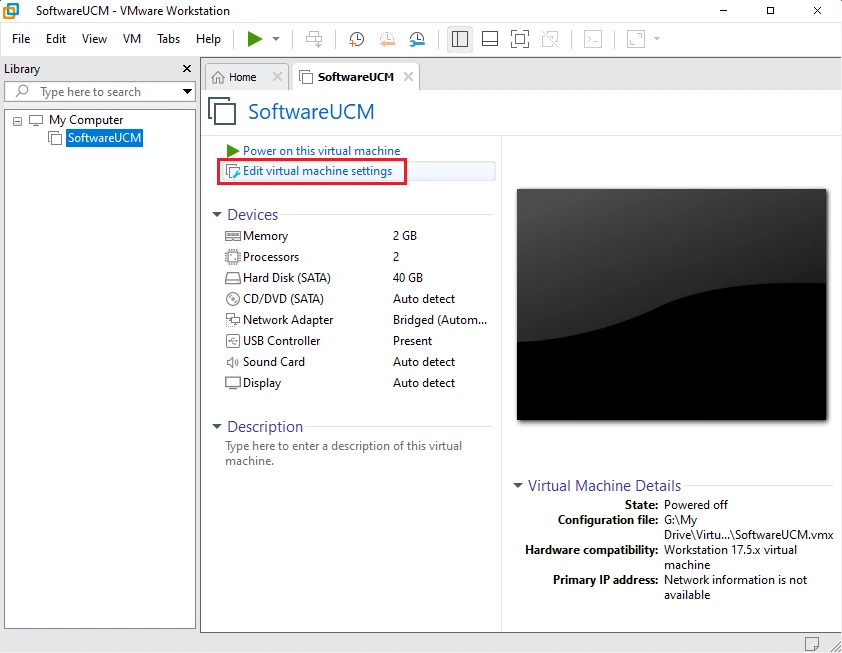Open the library search filter dropdown
This screenshot has height=653, width=842.
(x=187, y=91)
